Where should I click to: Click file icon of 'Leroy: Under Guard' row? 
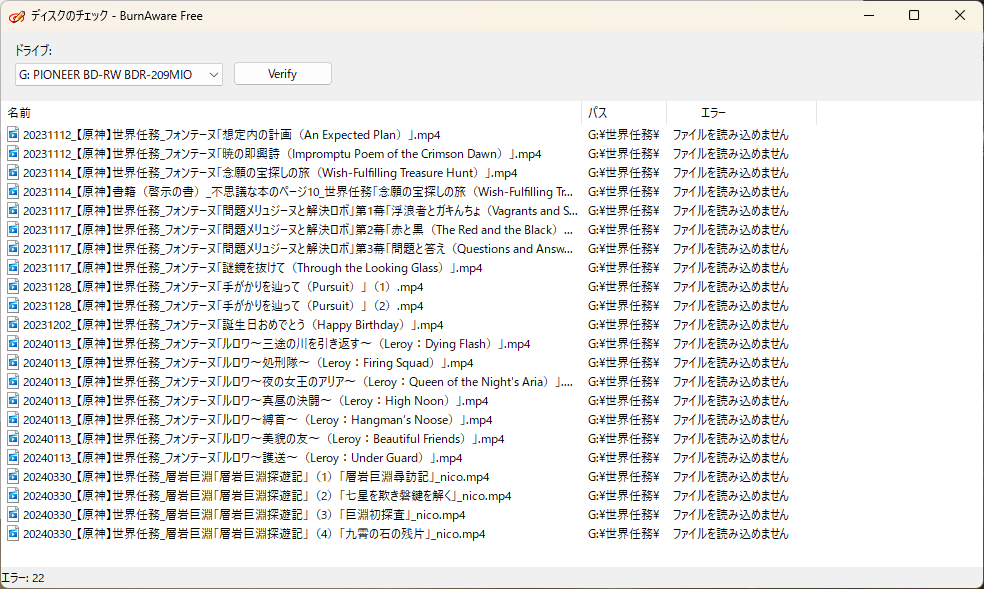tap(13, 457)
